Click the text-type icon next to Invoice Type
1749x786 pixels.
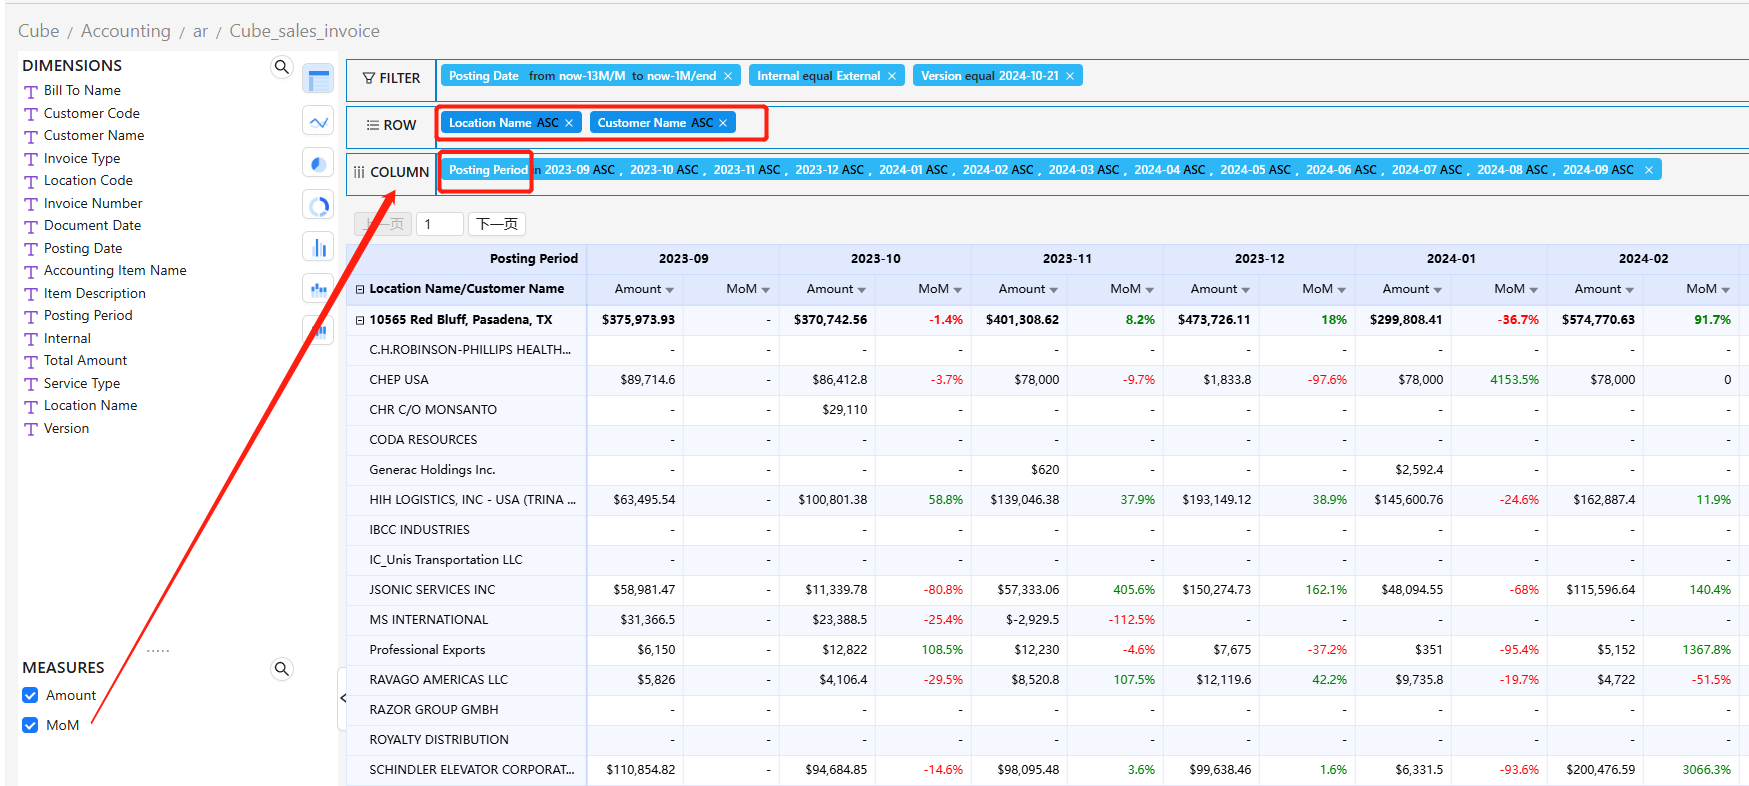point(31,159)
